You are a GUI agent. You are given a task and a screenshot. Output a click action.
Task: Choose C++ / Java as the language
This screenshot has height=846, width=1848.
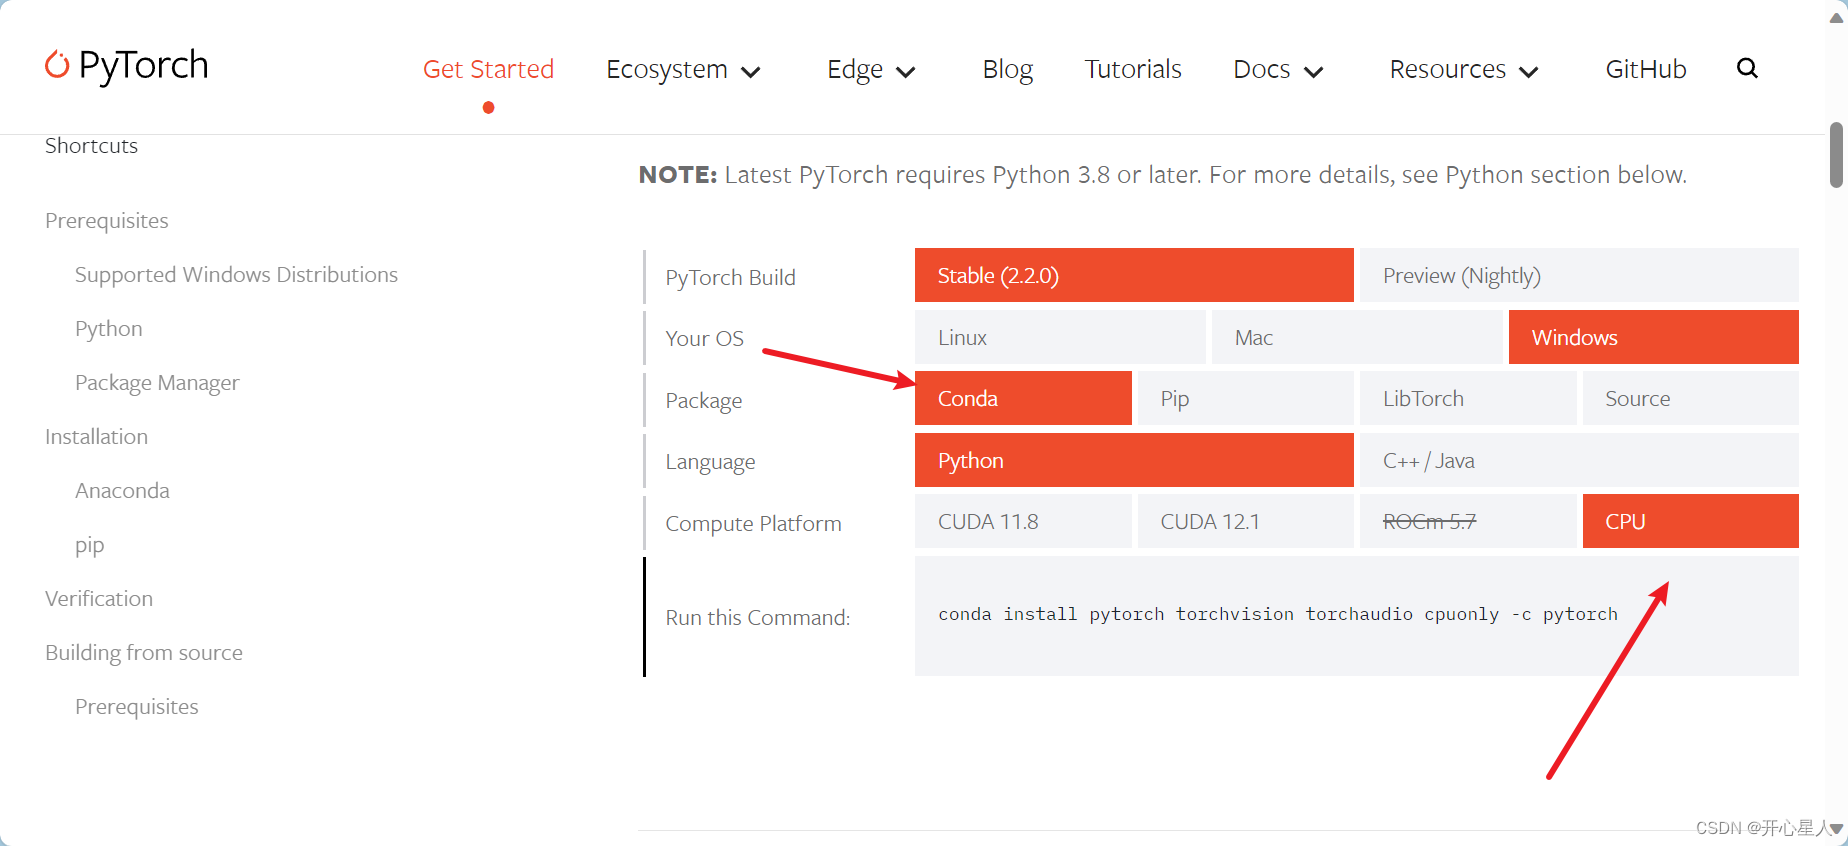click(1579, 460)
